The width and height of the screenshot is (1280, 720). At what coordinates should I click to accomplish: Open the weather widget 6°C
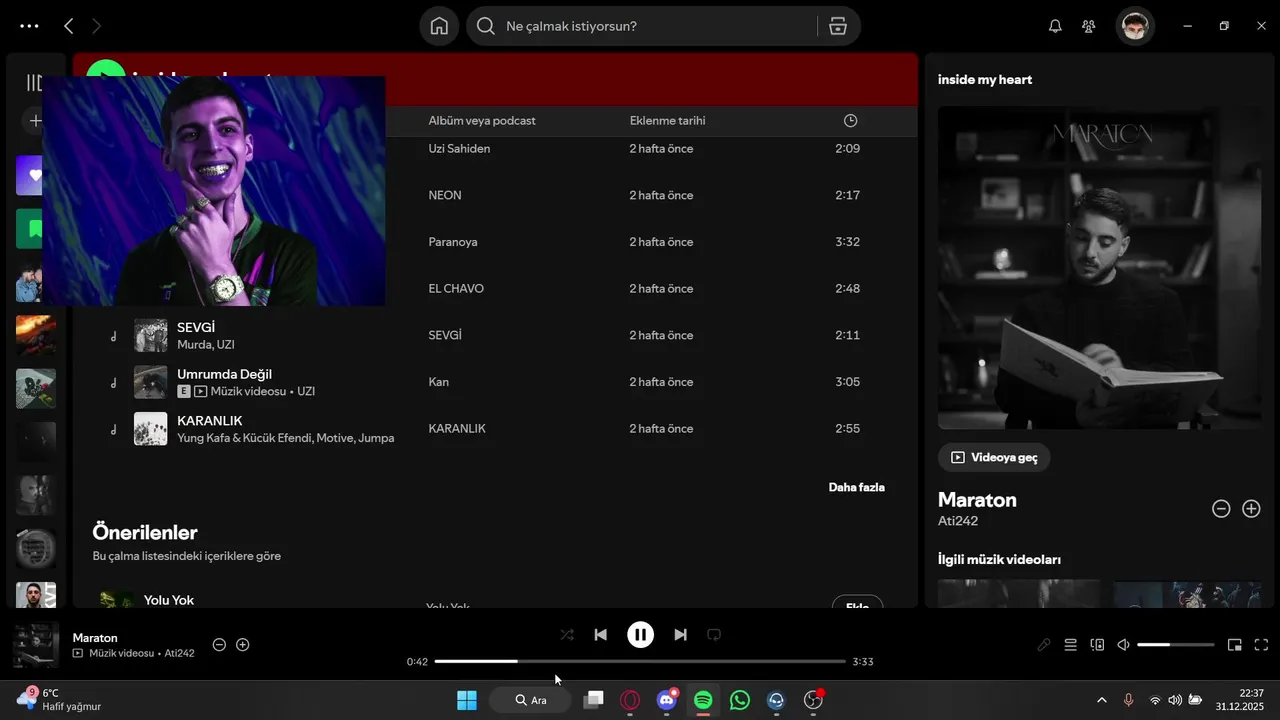tap(58, 700)
